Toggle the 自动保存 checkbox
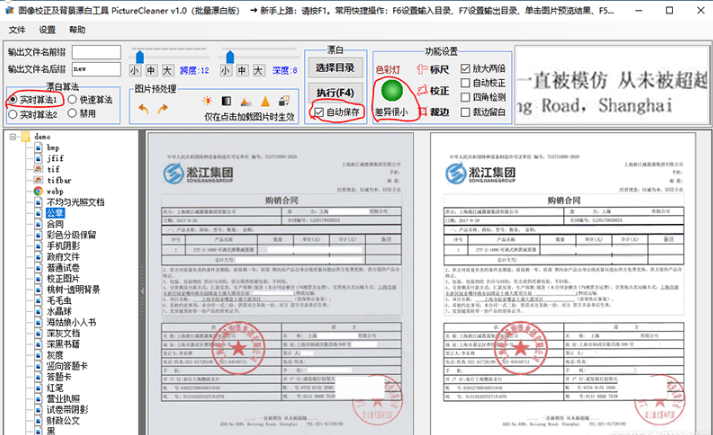 coord(319,113)
